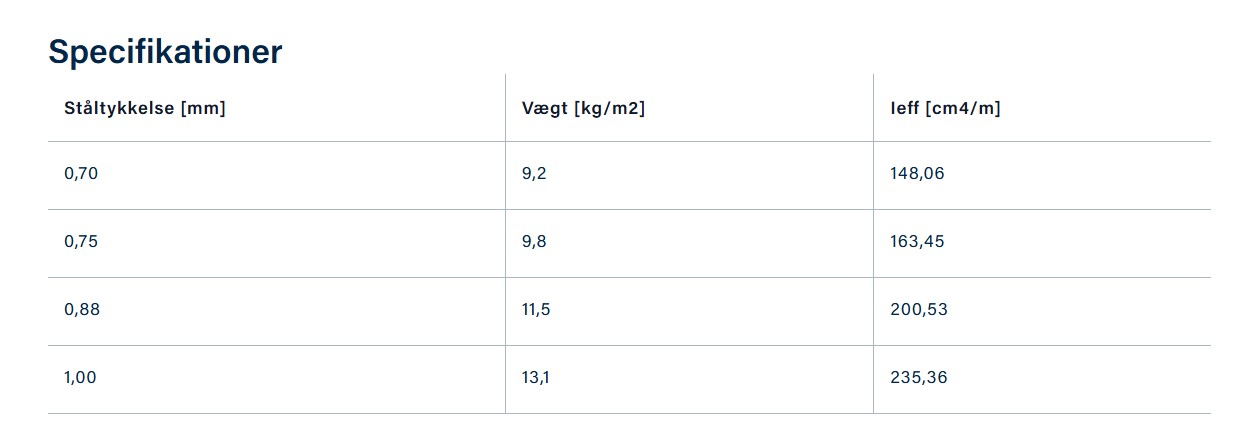Click the 163,45 Ieff value
Image resolution: width=1250 pixels, height=447 pixels.
tap(917, 242)
